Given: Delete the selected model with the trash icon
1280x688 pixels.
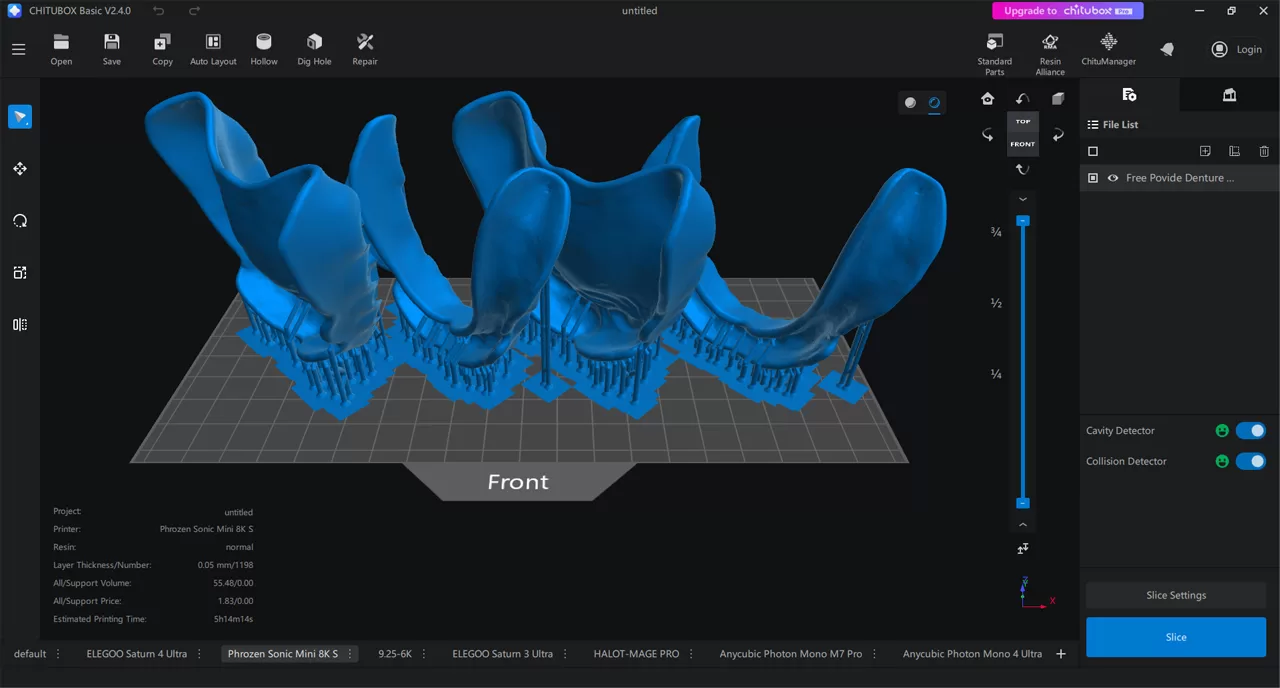Looking at the screenshot, I should click(x=1264, y=151).
